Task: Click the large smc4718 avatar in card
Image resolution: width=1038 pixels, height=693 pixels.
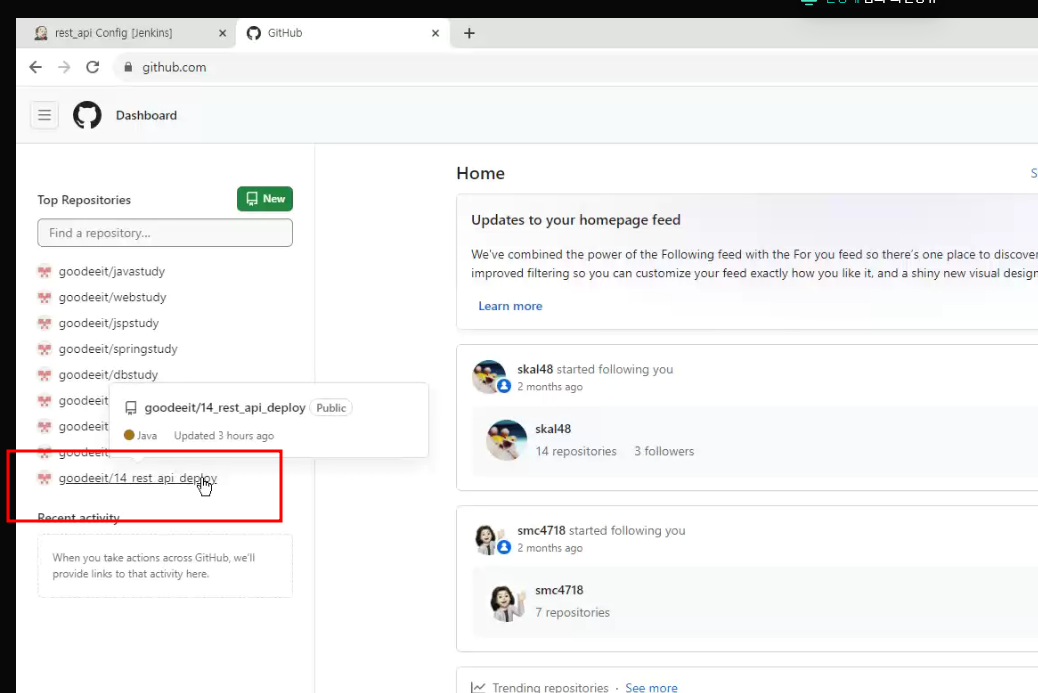Action: (x=506, y=601)
